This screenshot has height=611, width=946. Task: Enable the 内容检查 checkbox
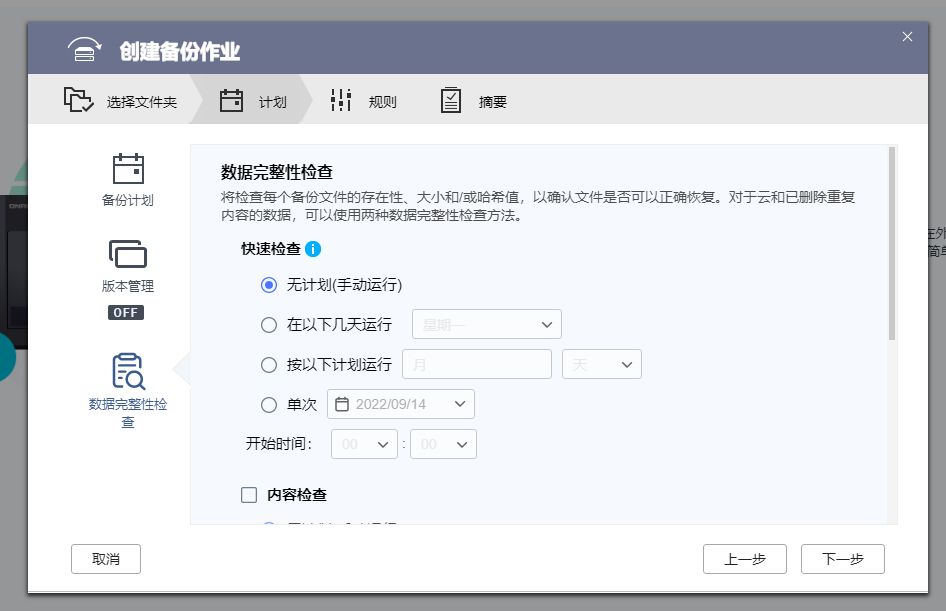pyautogui.click(x=248, y=494)
